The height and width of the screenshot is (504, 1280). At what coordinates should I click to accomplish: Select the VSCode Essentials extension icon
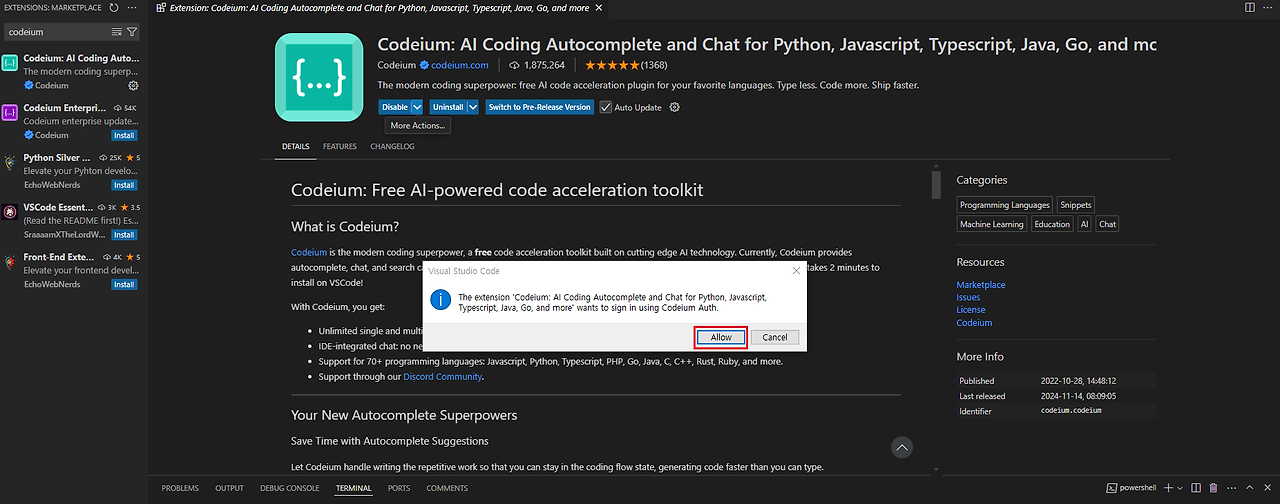[x=9, y=212]
